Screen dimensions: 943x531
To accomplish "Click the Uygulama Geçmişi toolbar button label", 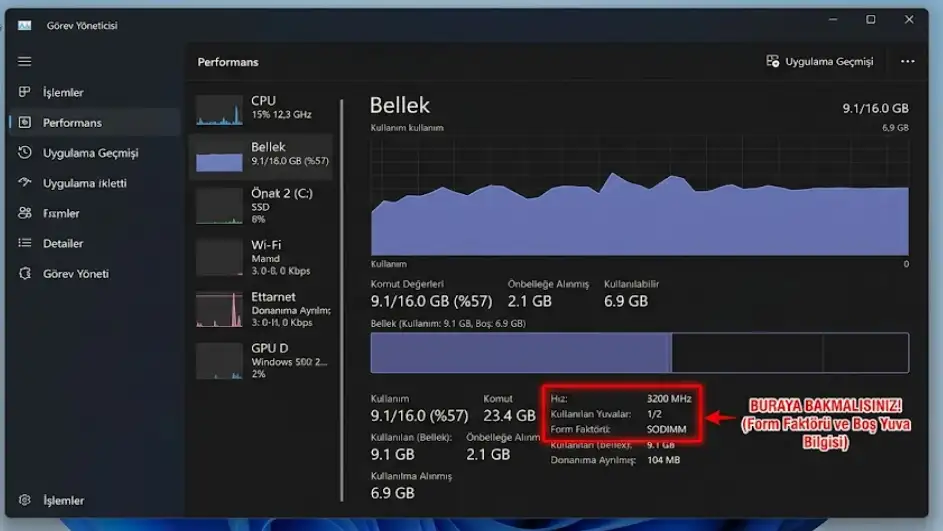I will [829, 61].
